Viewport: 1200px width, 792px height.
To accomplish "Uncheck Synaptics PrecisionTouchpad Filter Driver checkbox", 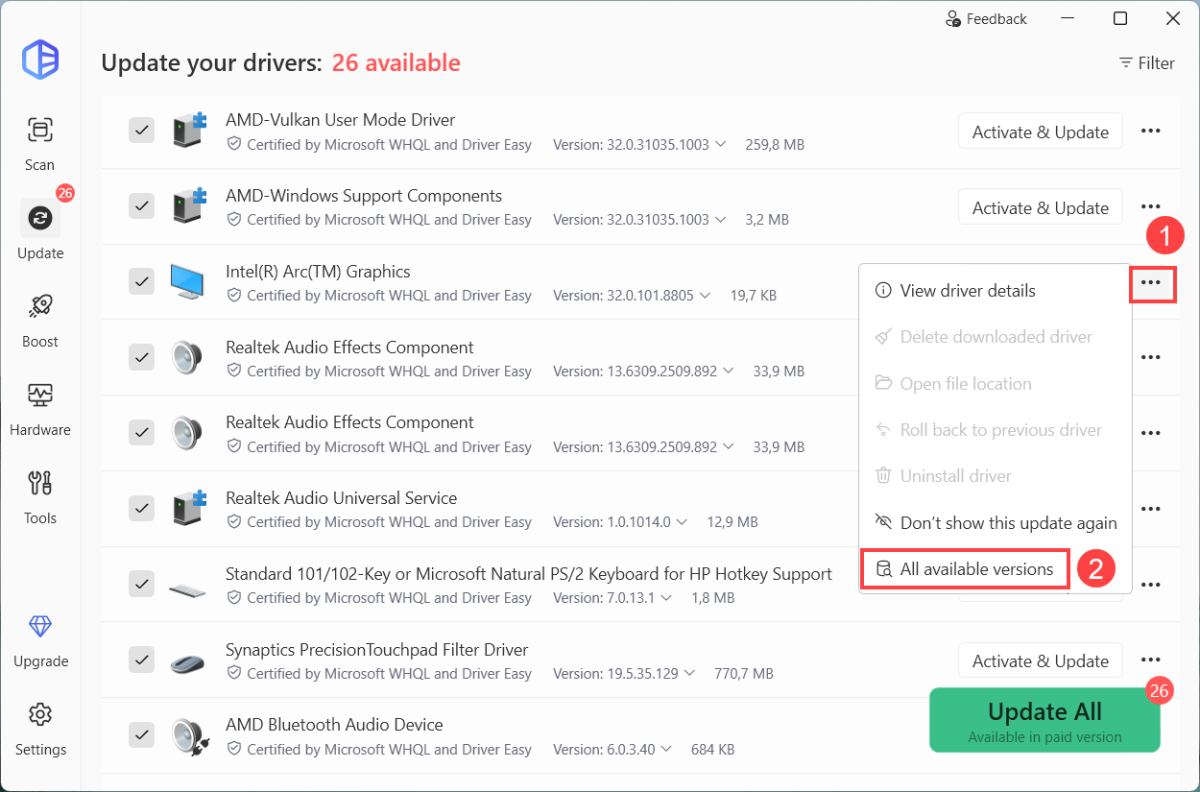I will [142, 660].
